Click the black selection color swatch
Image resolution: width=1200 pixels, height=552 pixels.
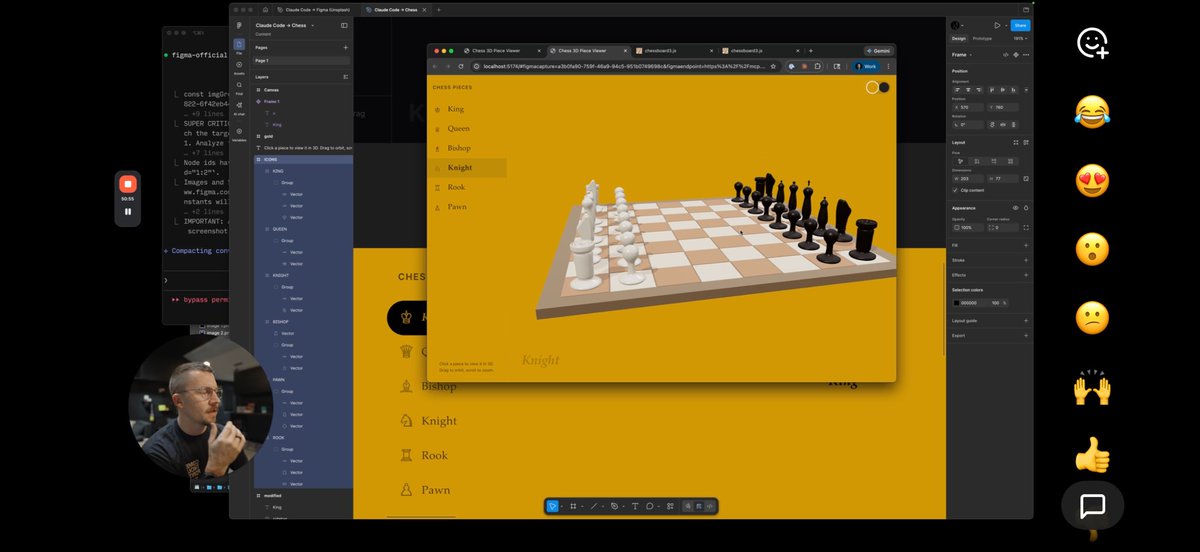click(957, 303)
